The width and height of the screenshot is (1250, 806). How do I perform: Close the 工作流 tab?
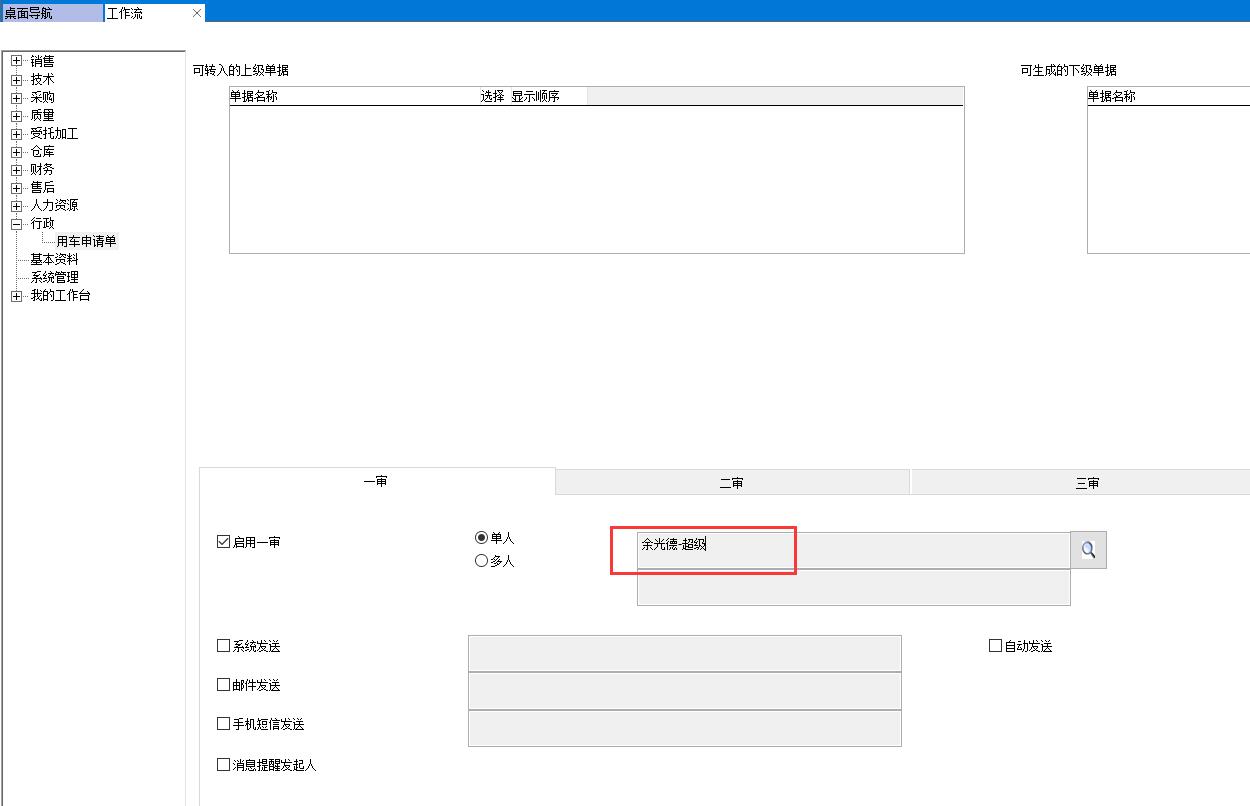tap(197, 13)
